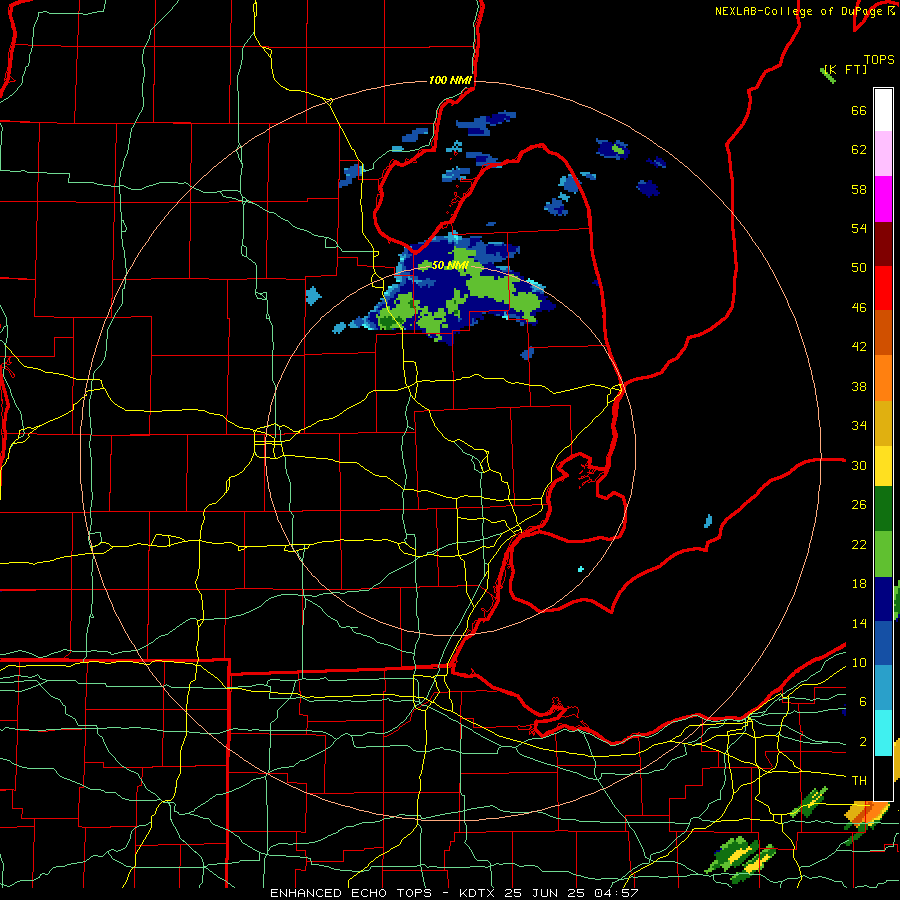
Task: Click the gold legend swatch
Action: coord(883,423)
